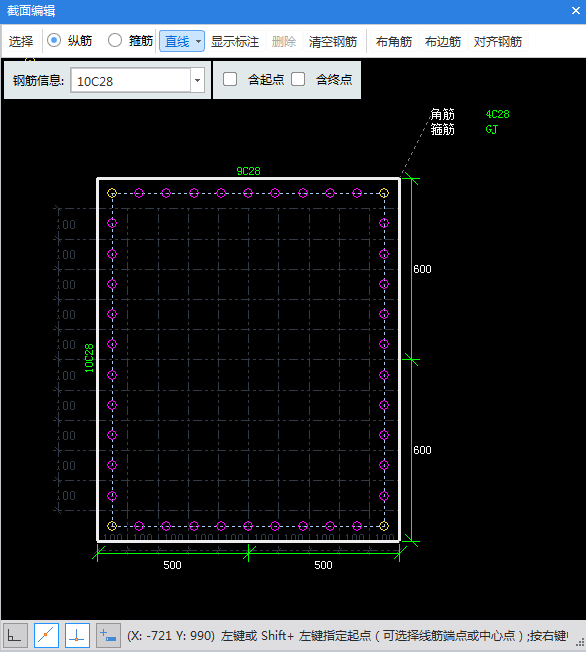Enable the 含终点 checkbox
Viewport: 586px width, 652px height.
coord(298,79)
